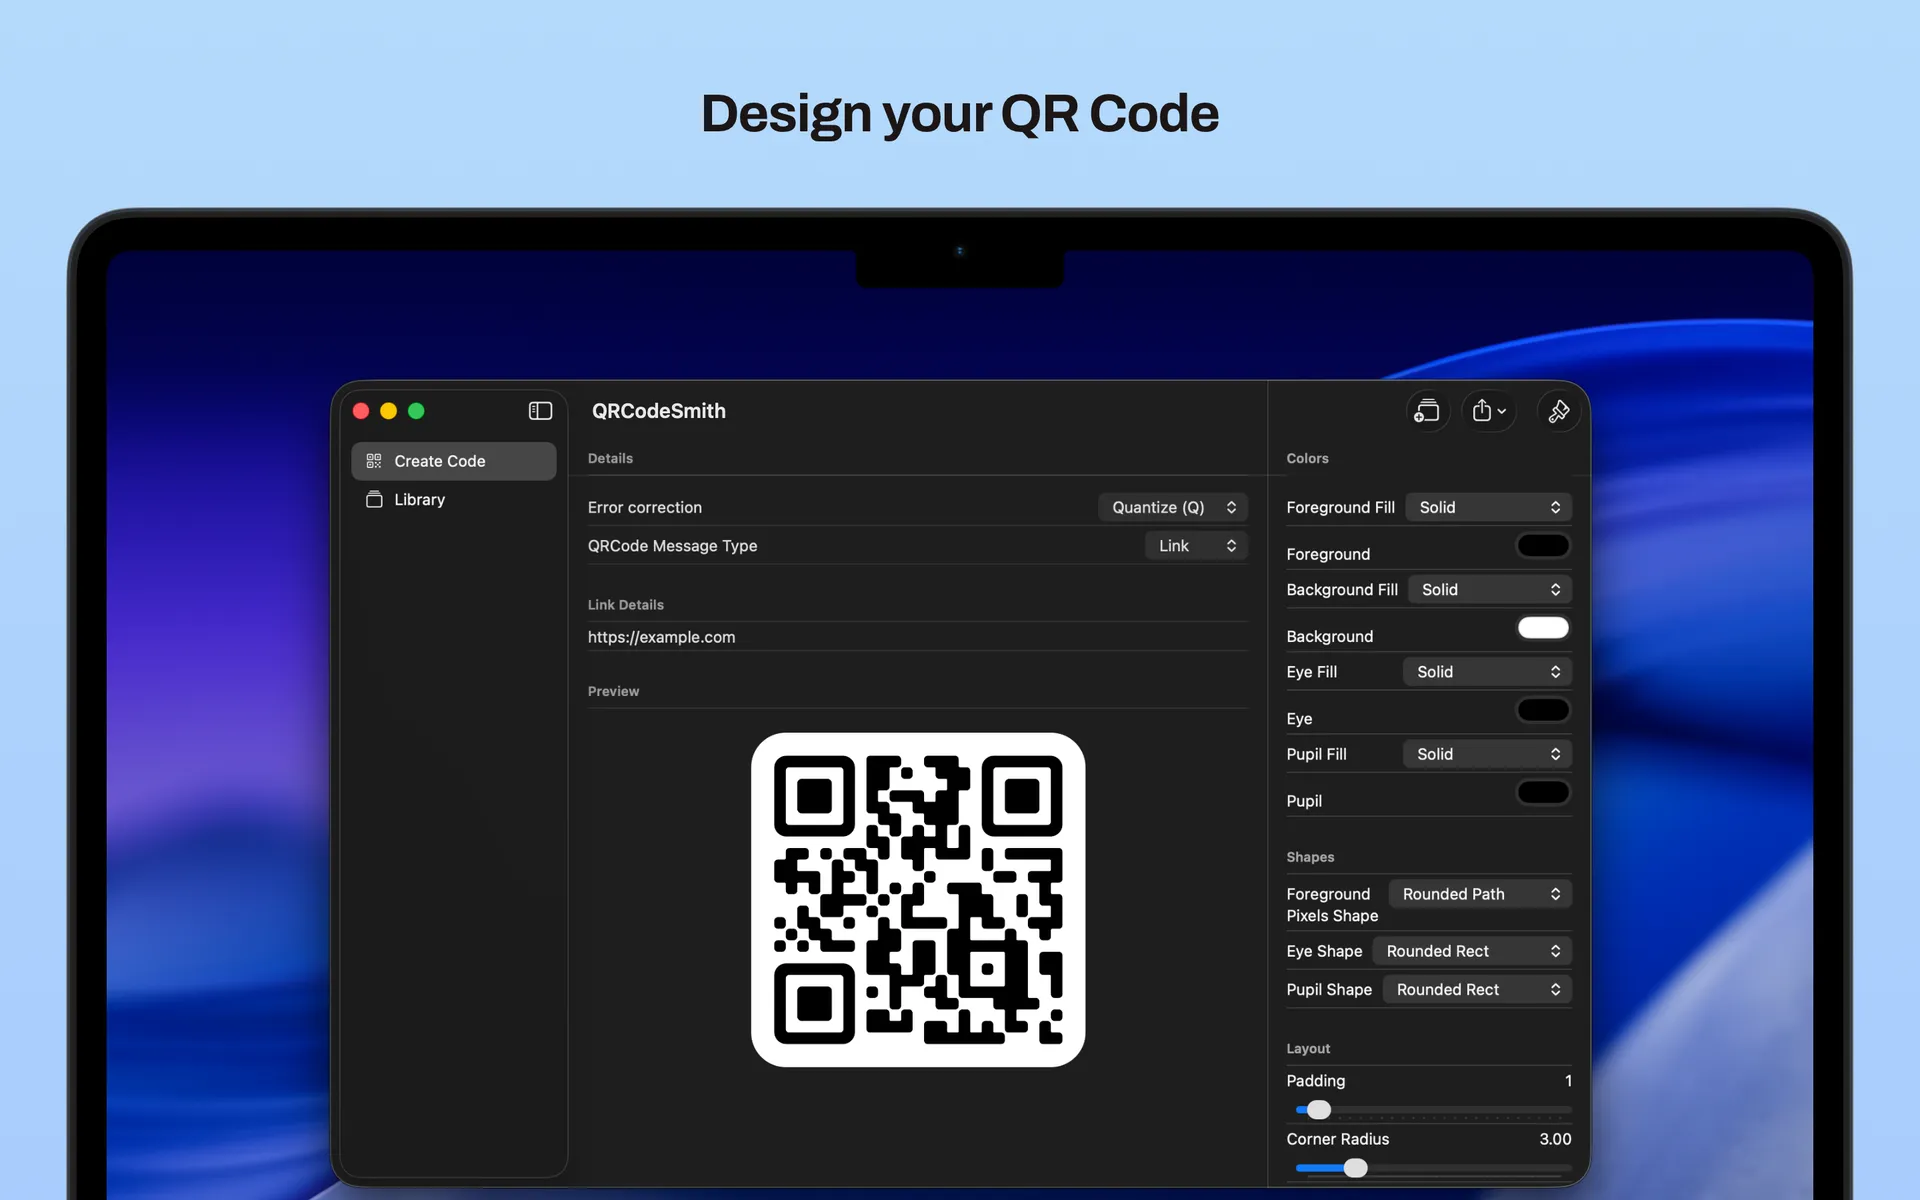The height and width of the screenshot is (1200, 1920).
Task: Open the Error correction dropdown
Action: pos(1172,507)
